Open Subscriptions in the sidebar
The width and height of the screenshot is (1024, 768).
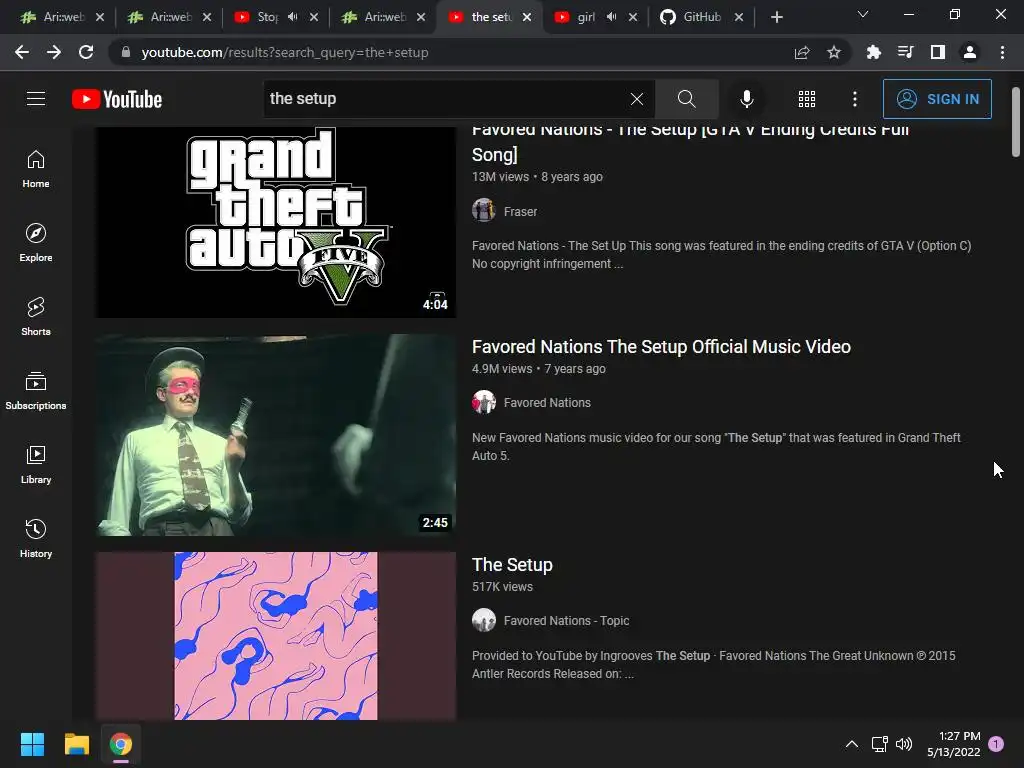[36, 391]
